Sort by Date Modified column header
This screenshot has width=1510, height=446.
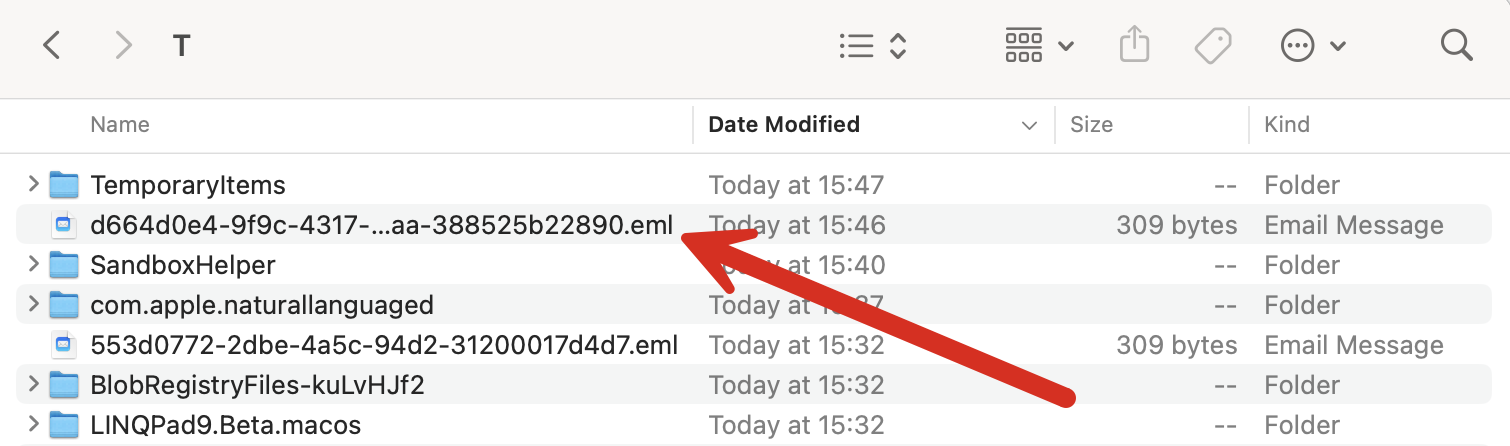784,125
